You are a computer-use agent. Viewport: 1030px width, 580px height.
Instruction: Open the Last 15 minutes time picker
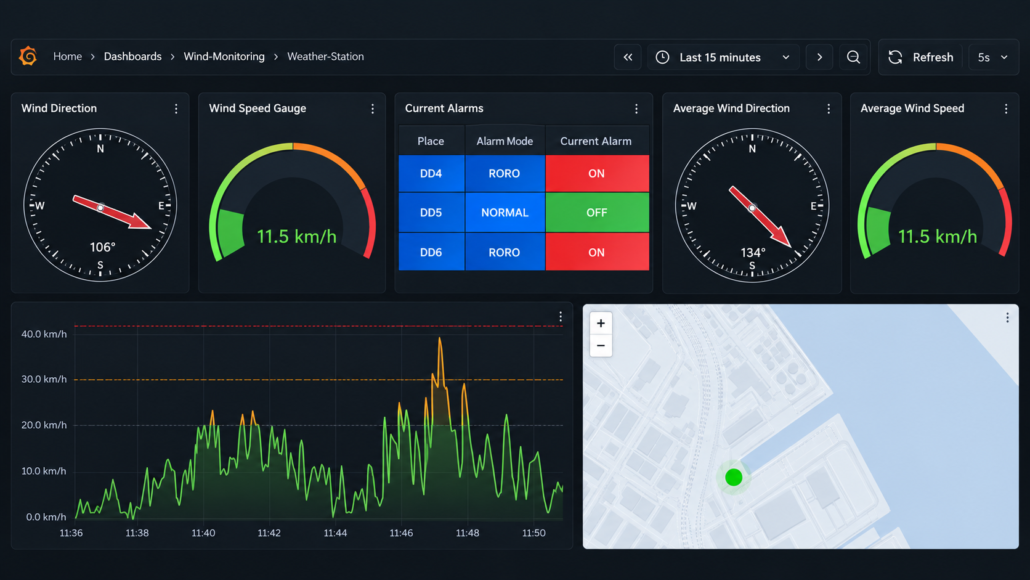point(723,57)
